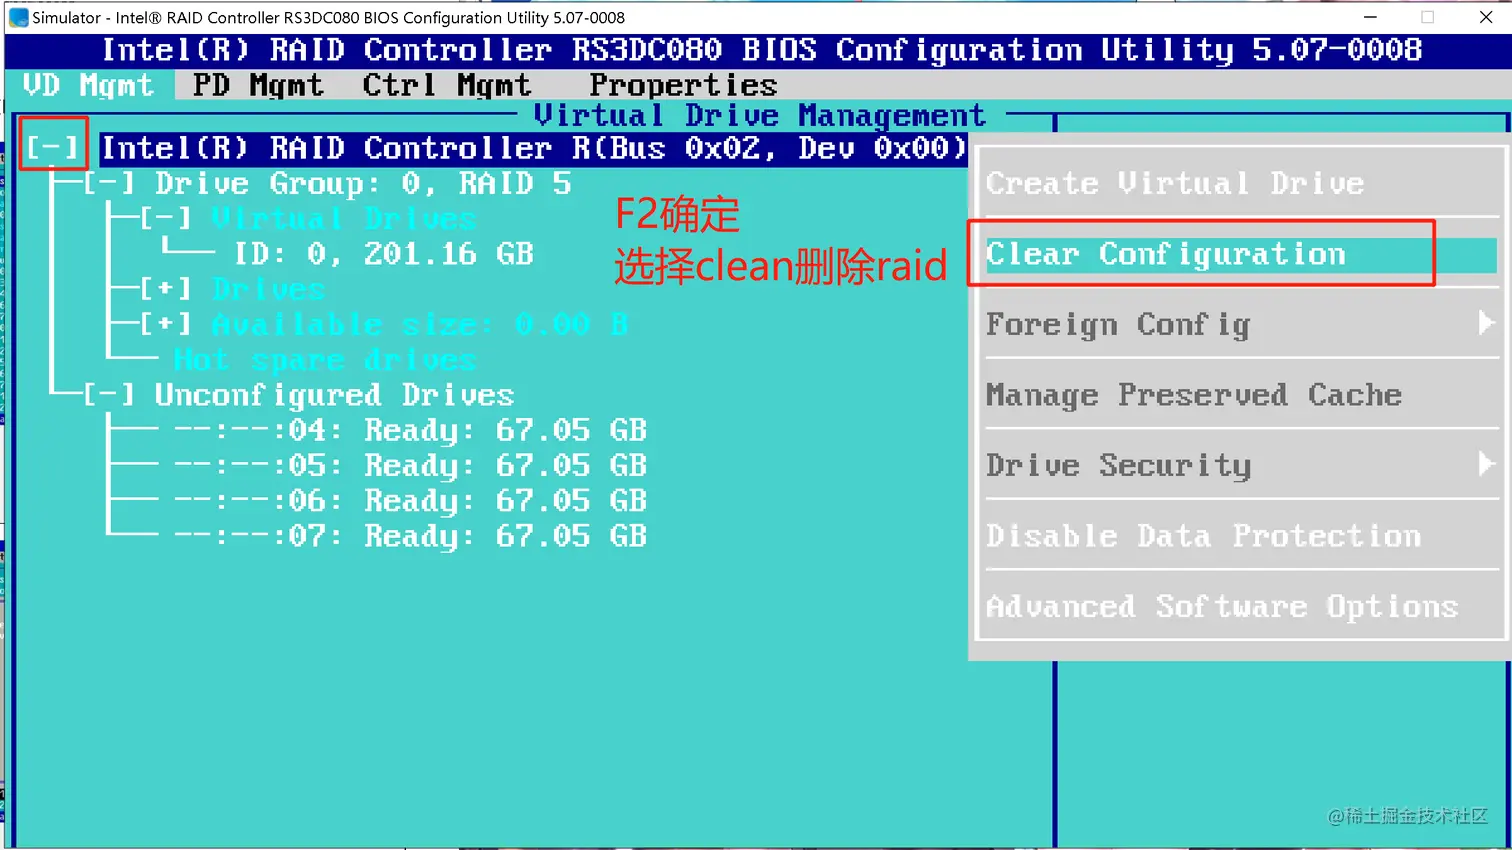The image size is (1512, 850).
Task: Click the Simulator window title icon
Action: [18, 17]
